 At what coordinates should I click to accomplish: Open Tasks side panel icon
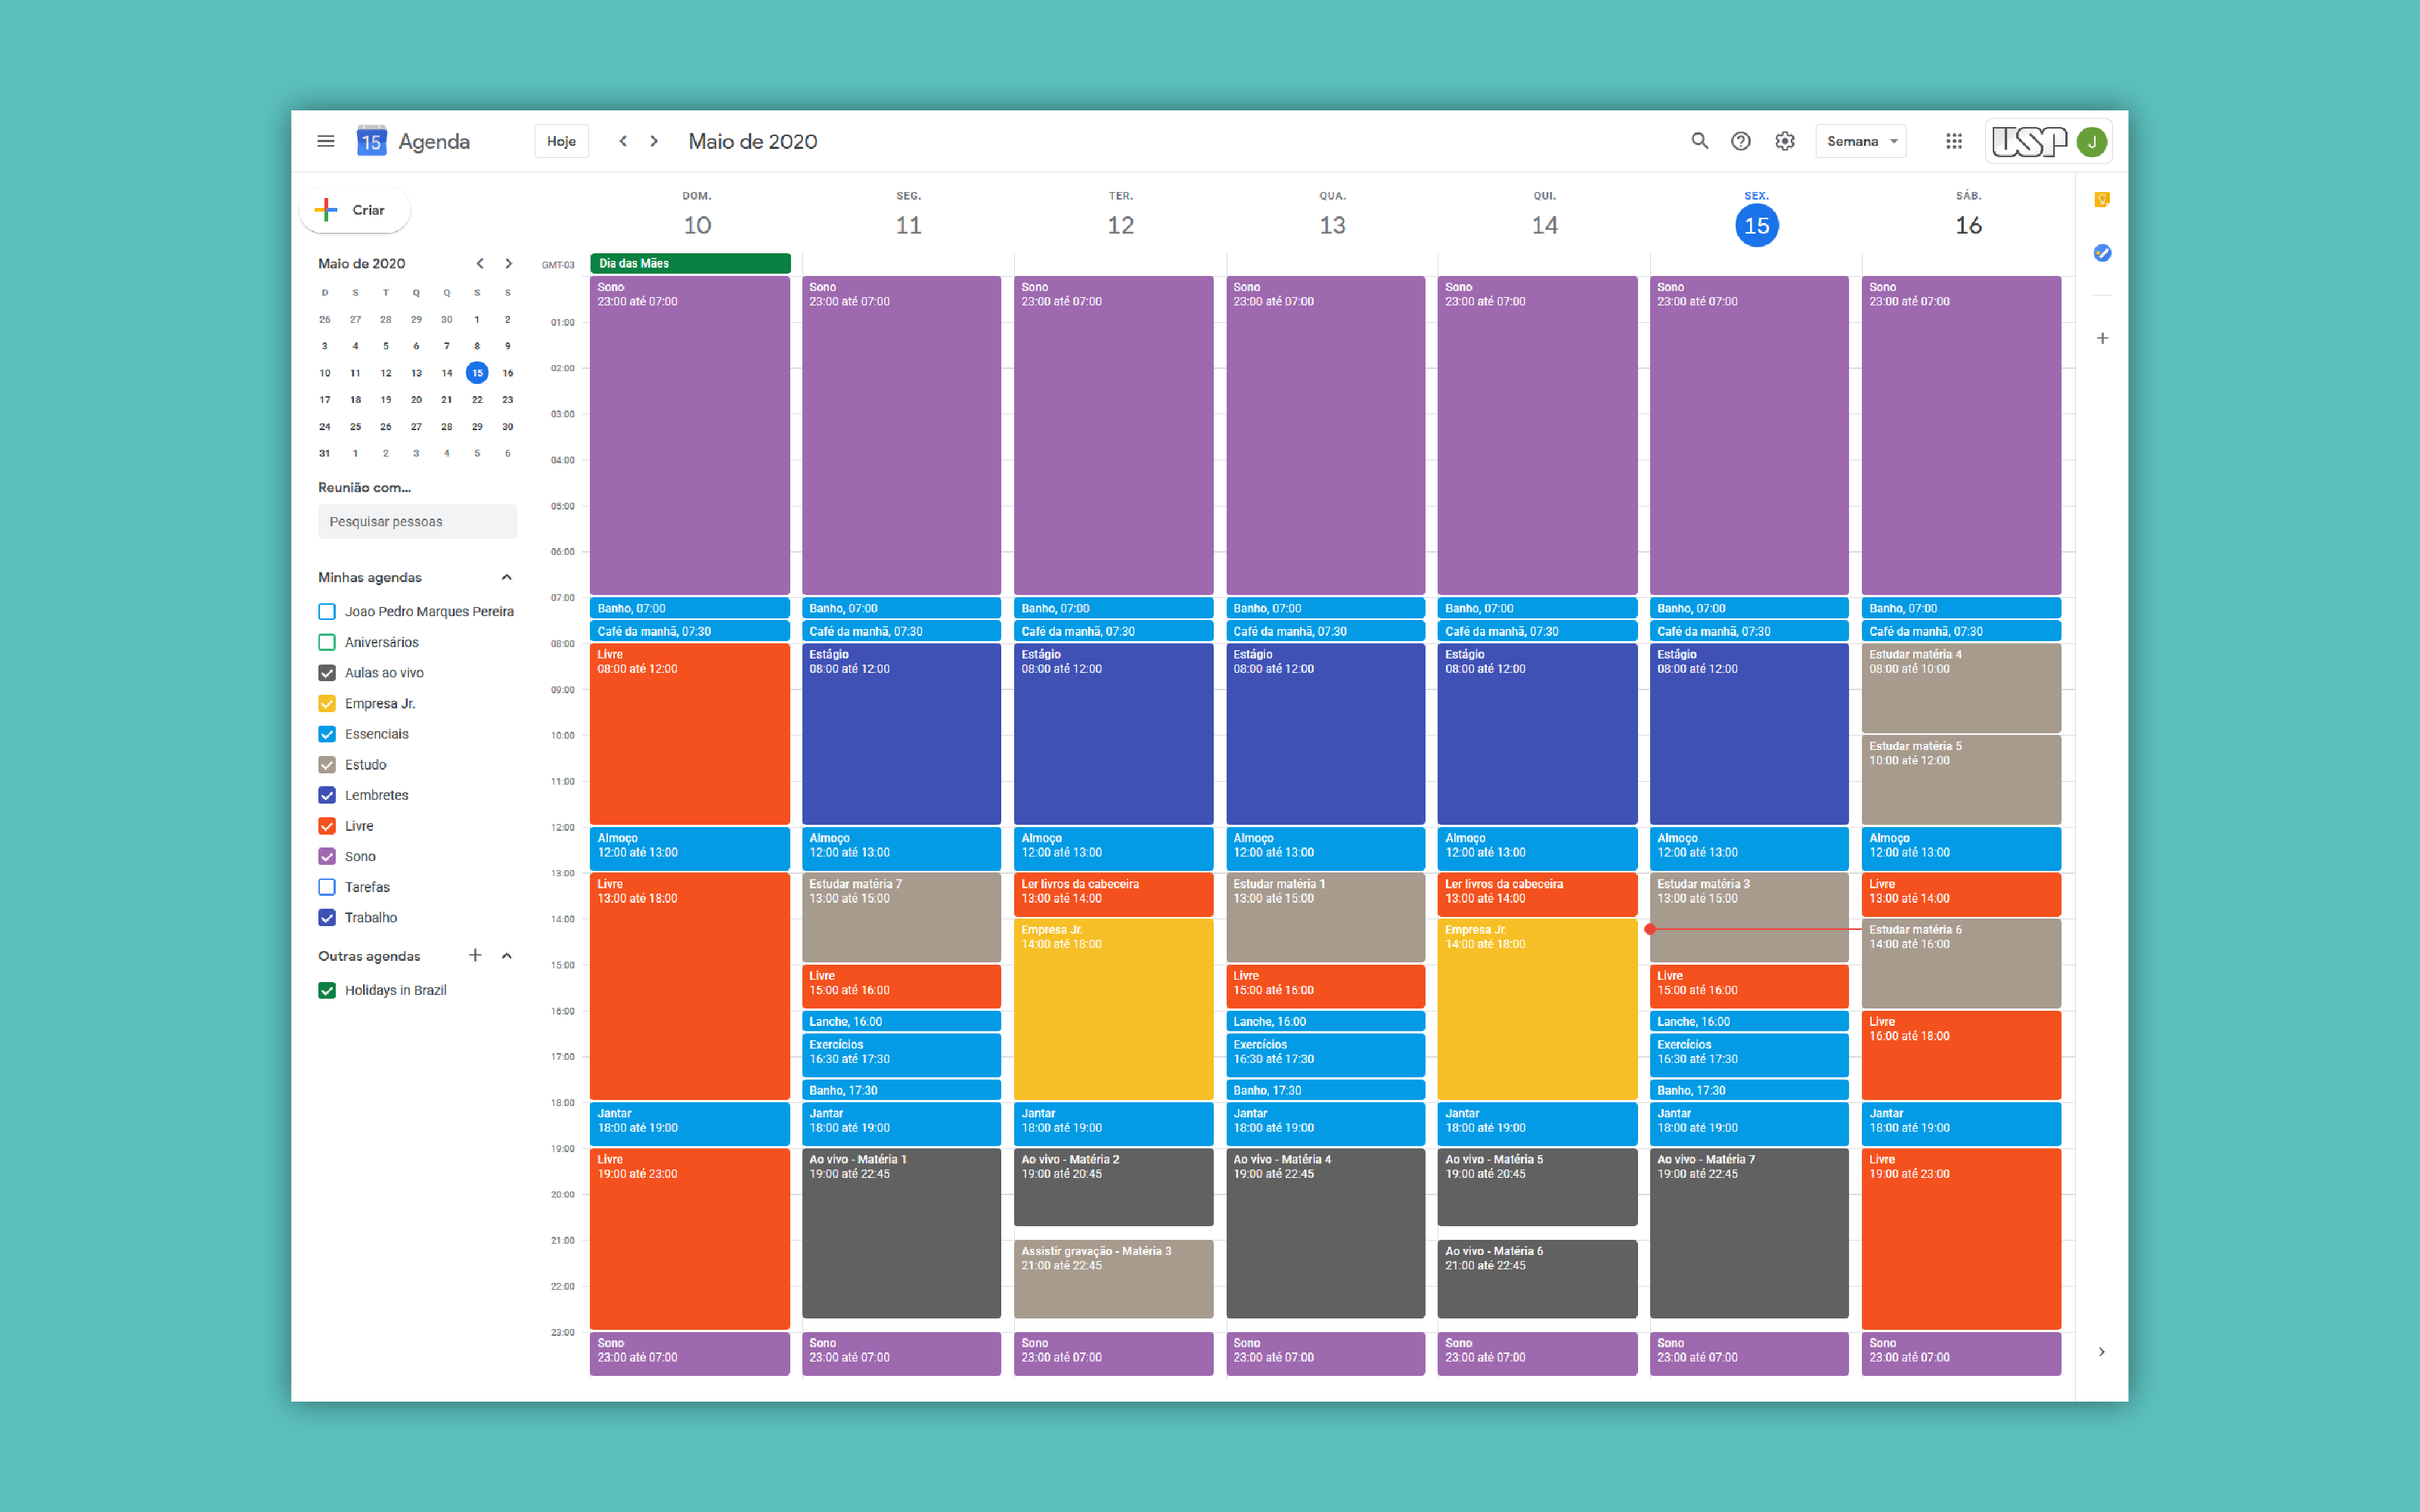click(x=2102, y=253)
